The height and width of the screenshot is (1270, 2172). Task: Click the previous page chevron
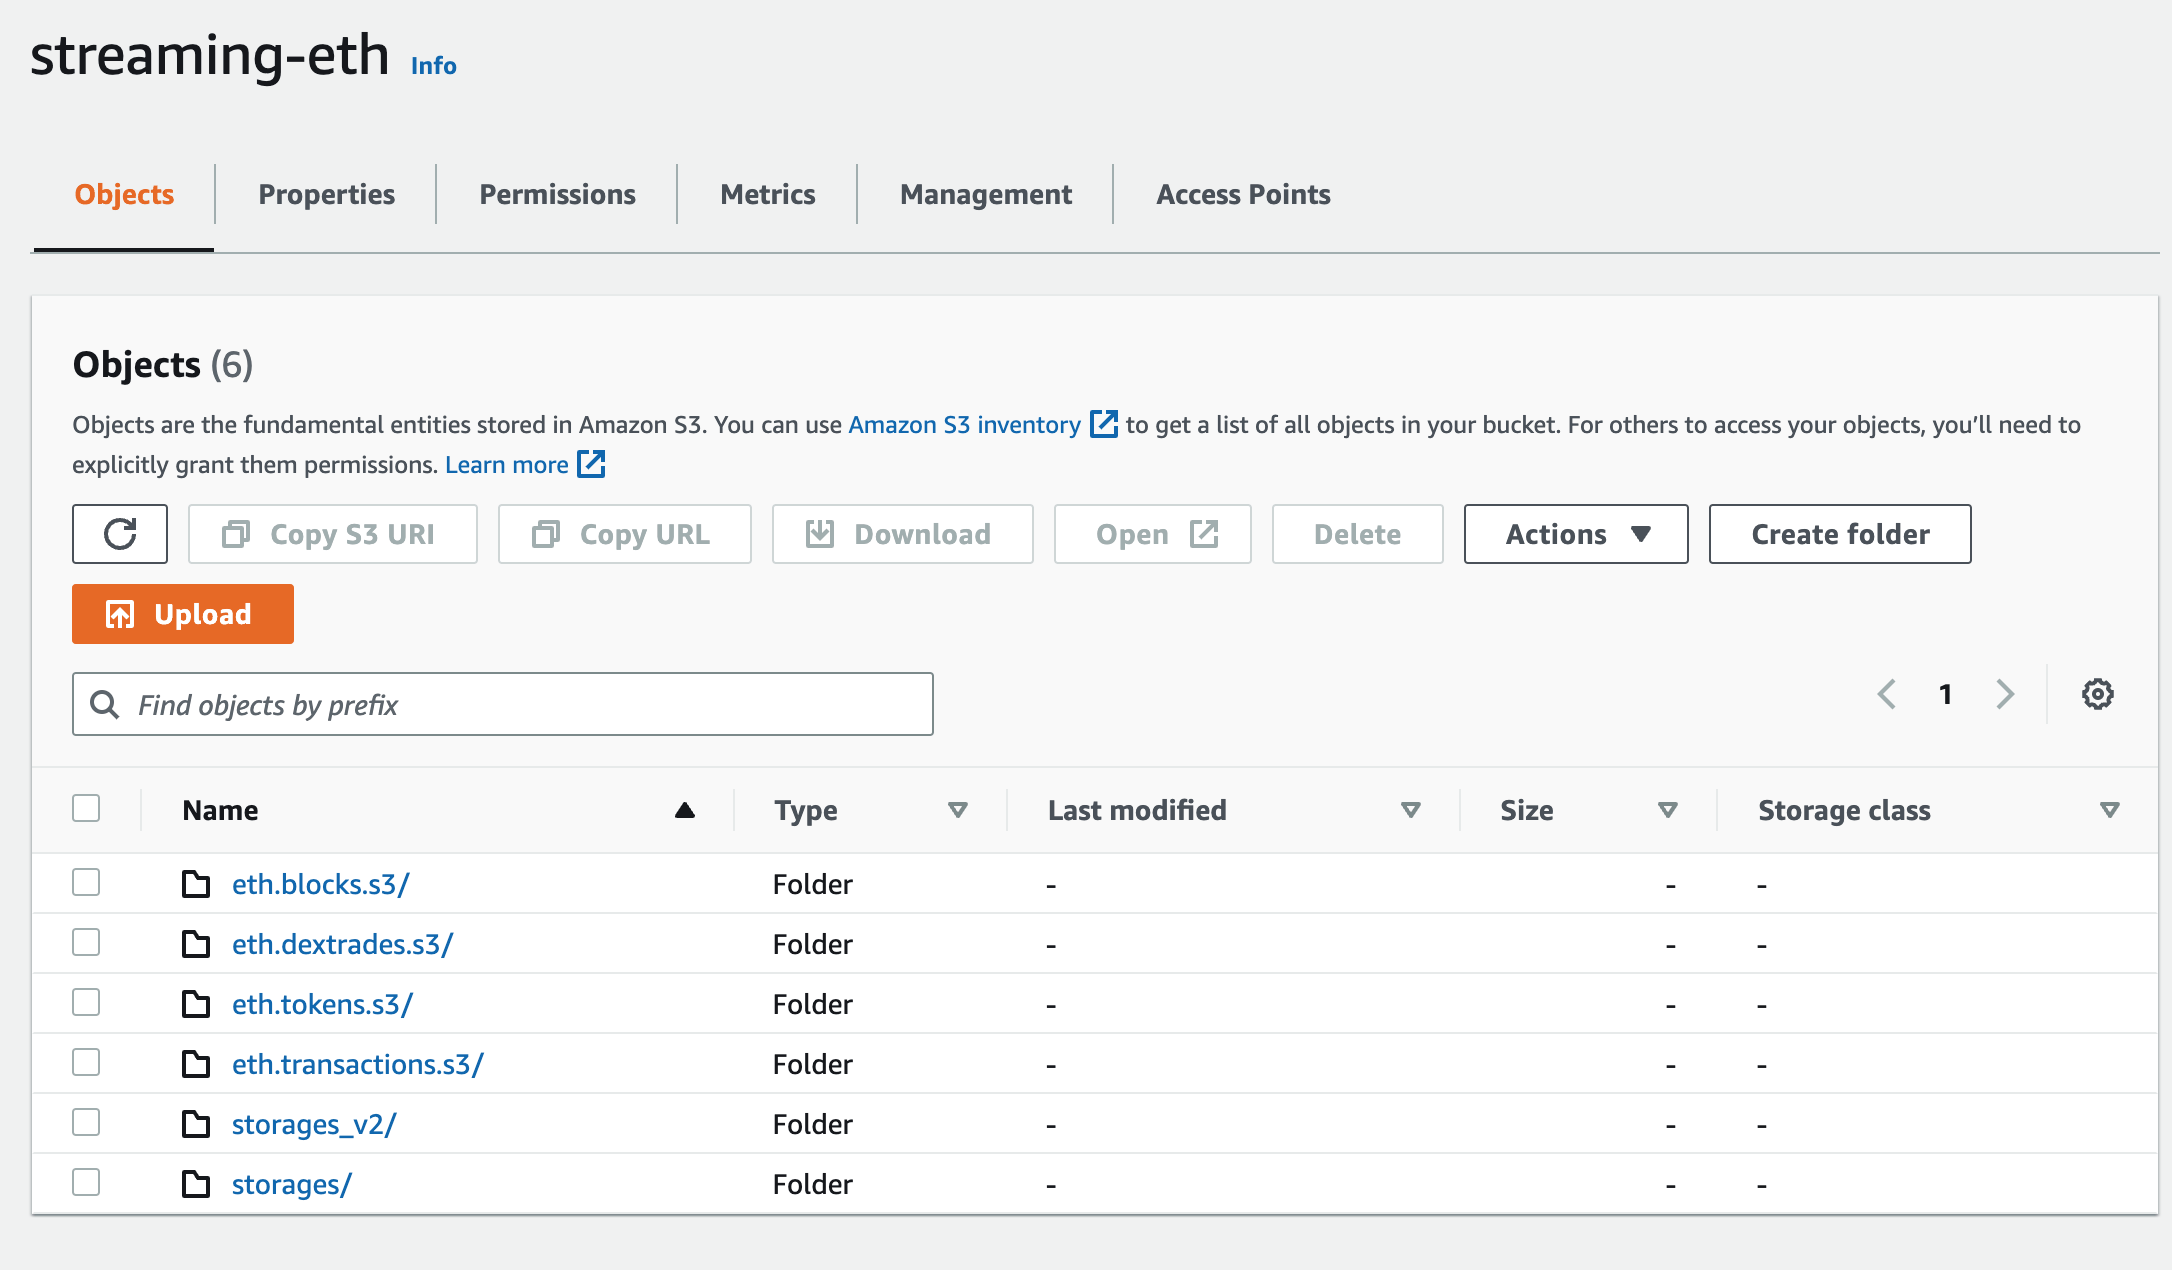[x=1887, y=694]
